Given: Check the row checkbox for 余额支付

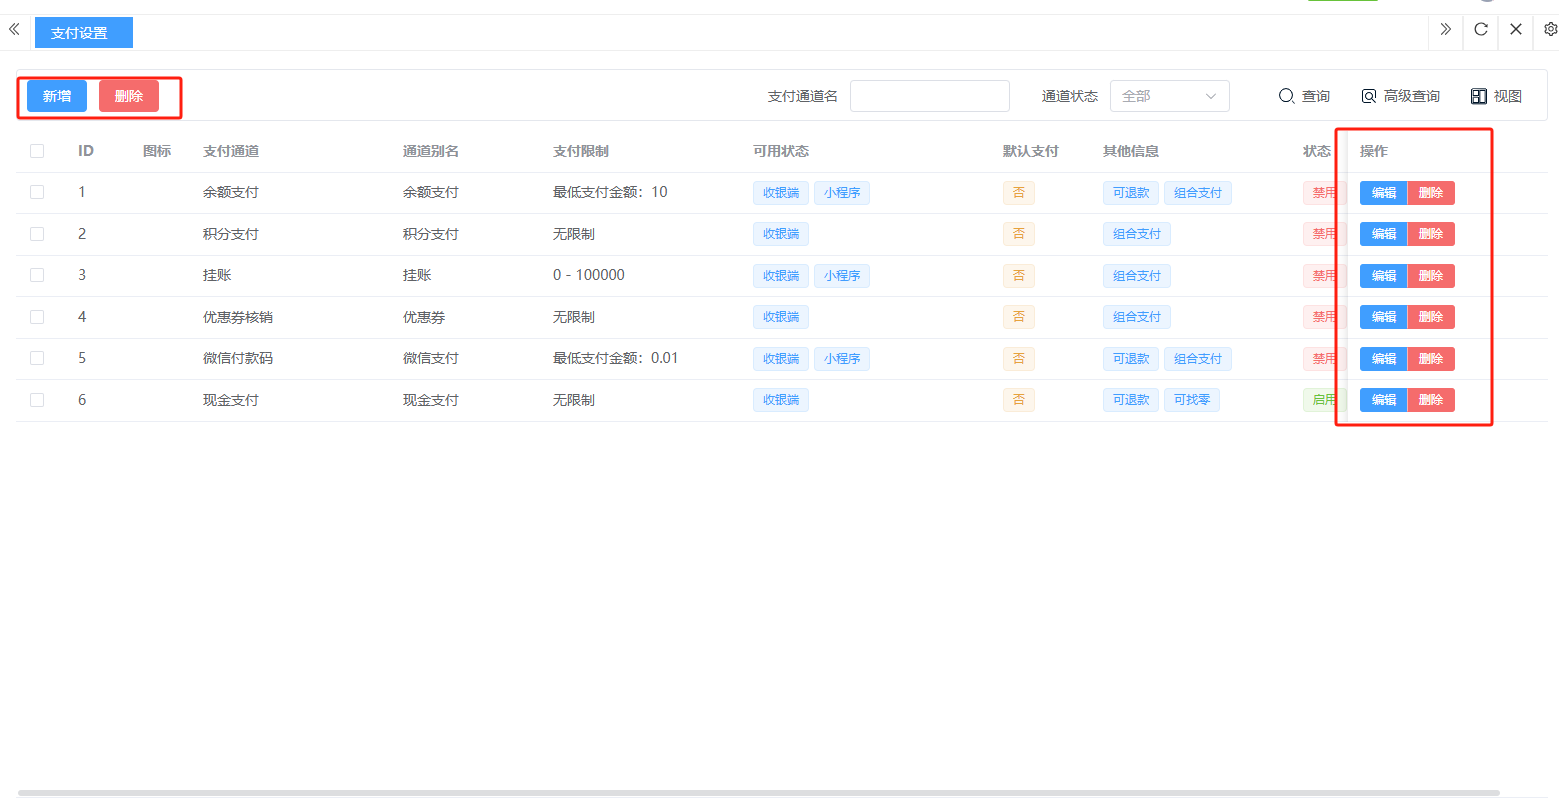Looking at the screenshot, I should [37, 192].
